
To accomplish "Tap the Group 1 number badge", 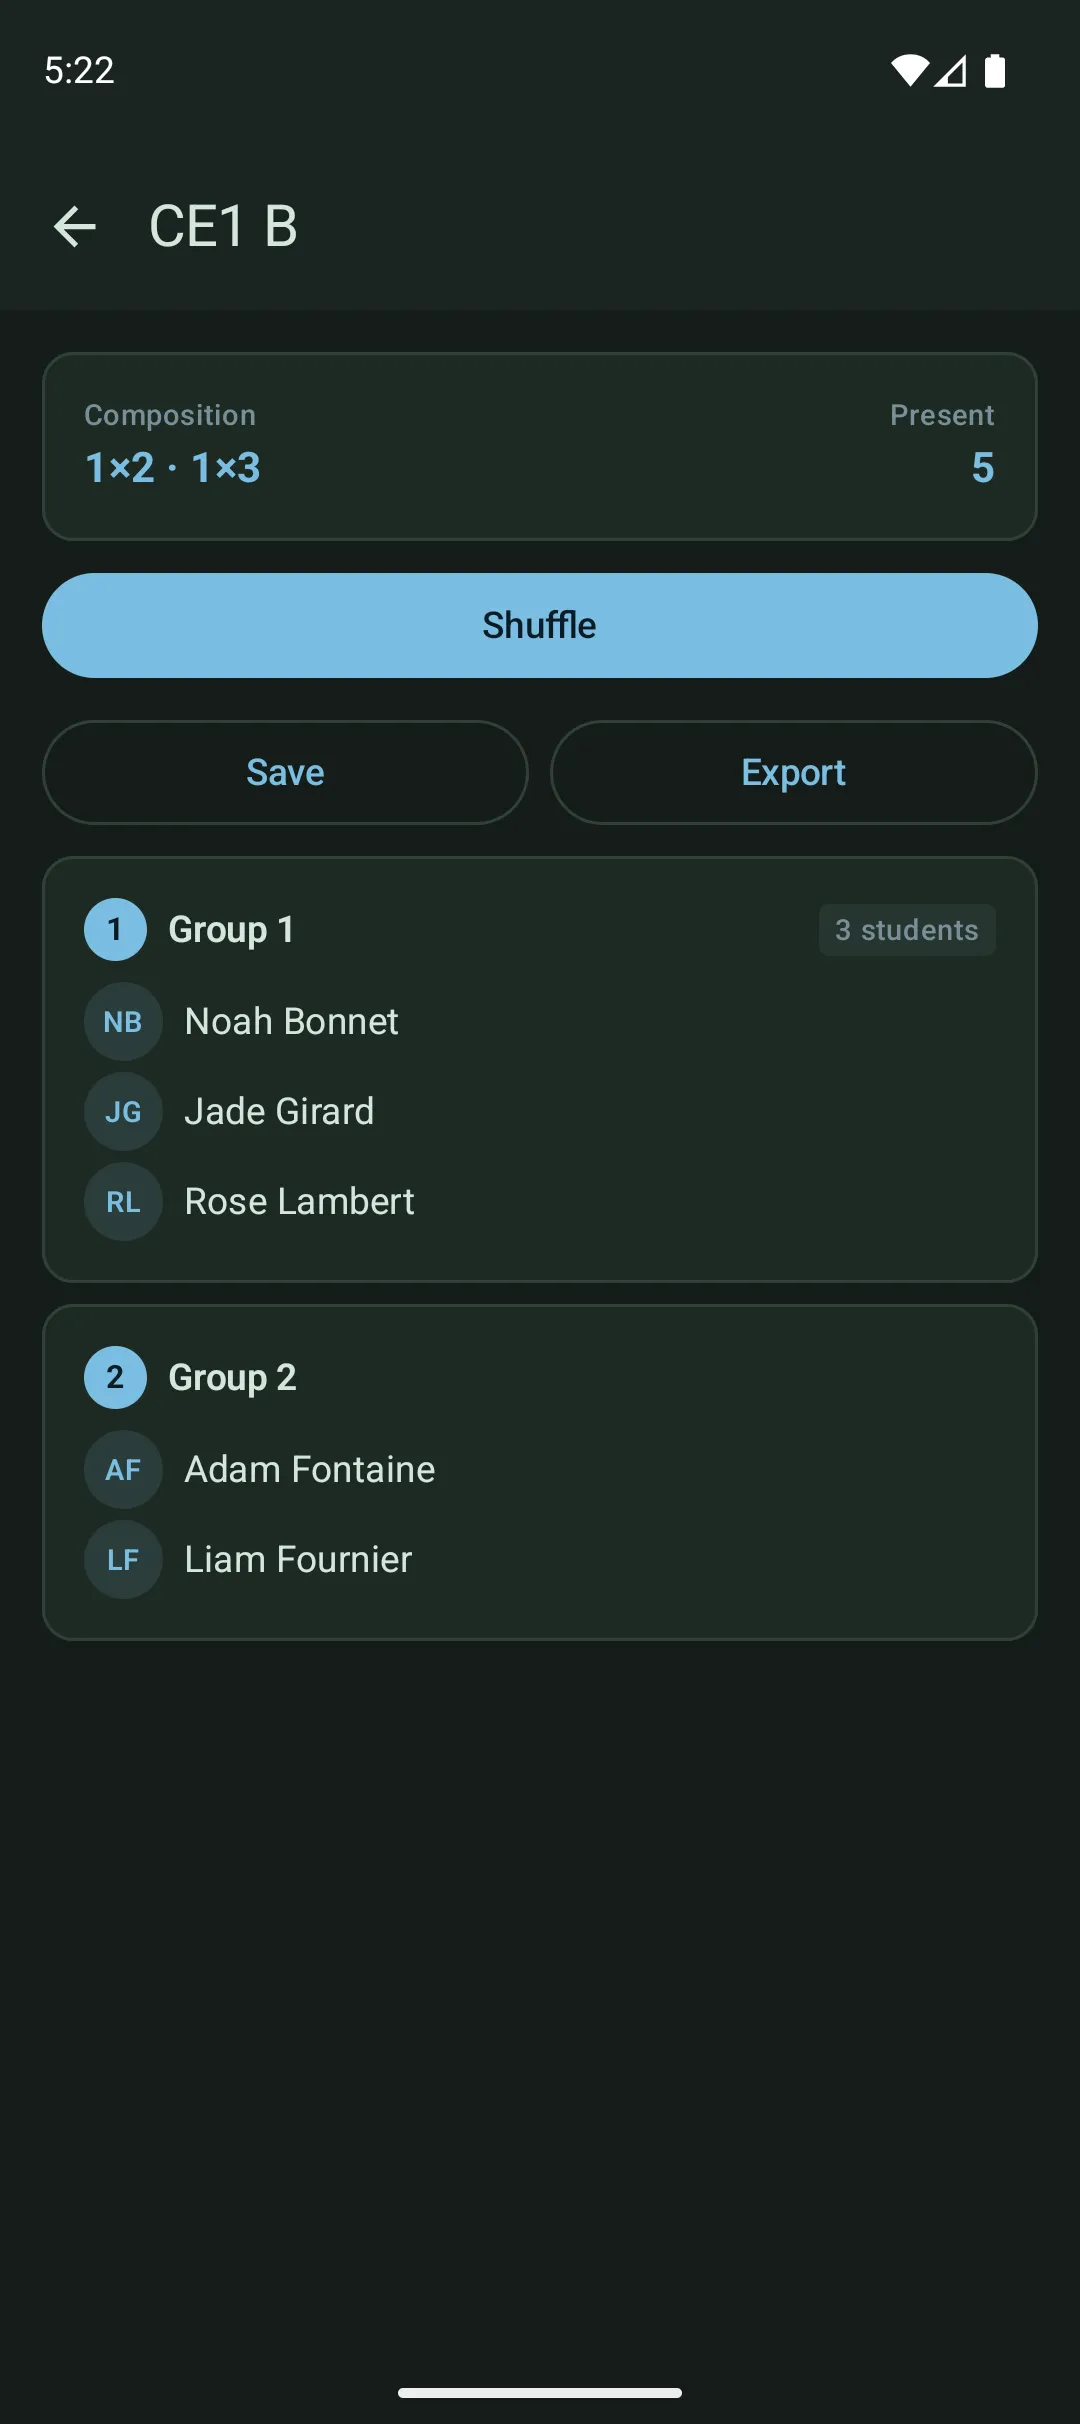I will [115, 928].
